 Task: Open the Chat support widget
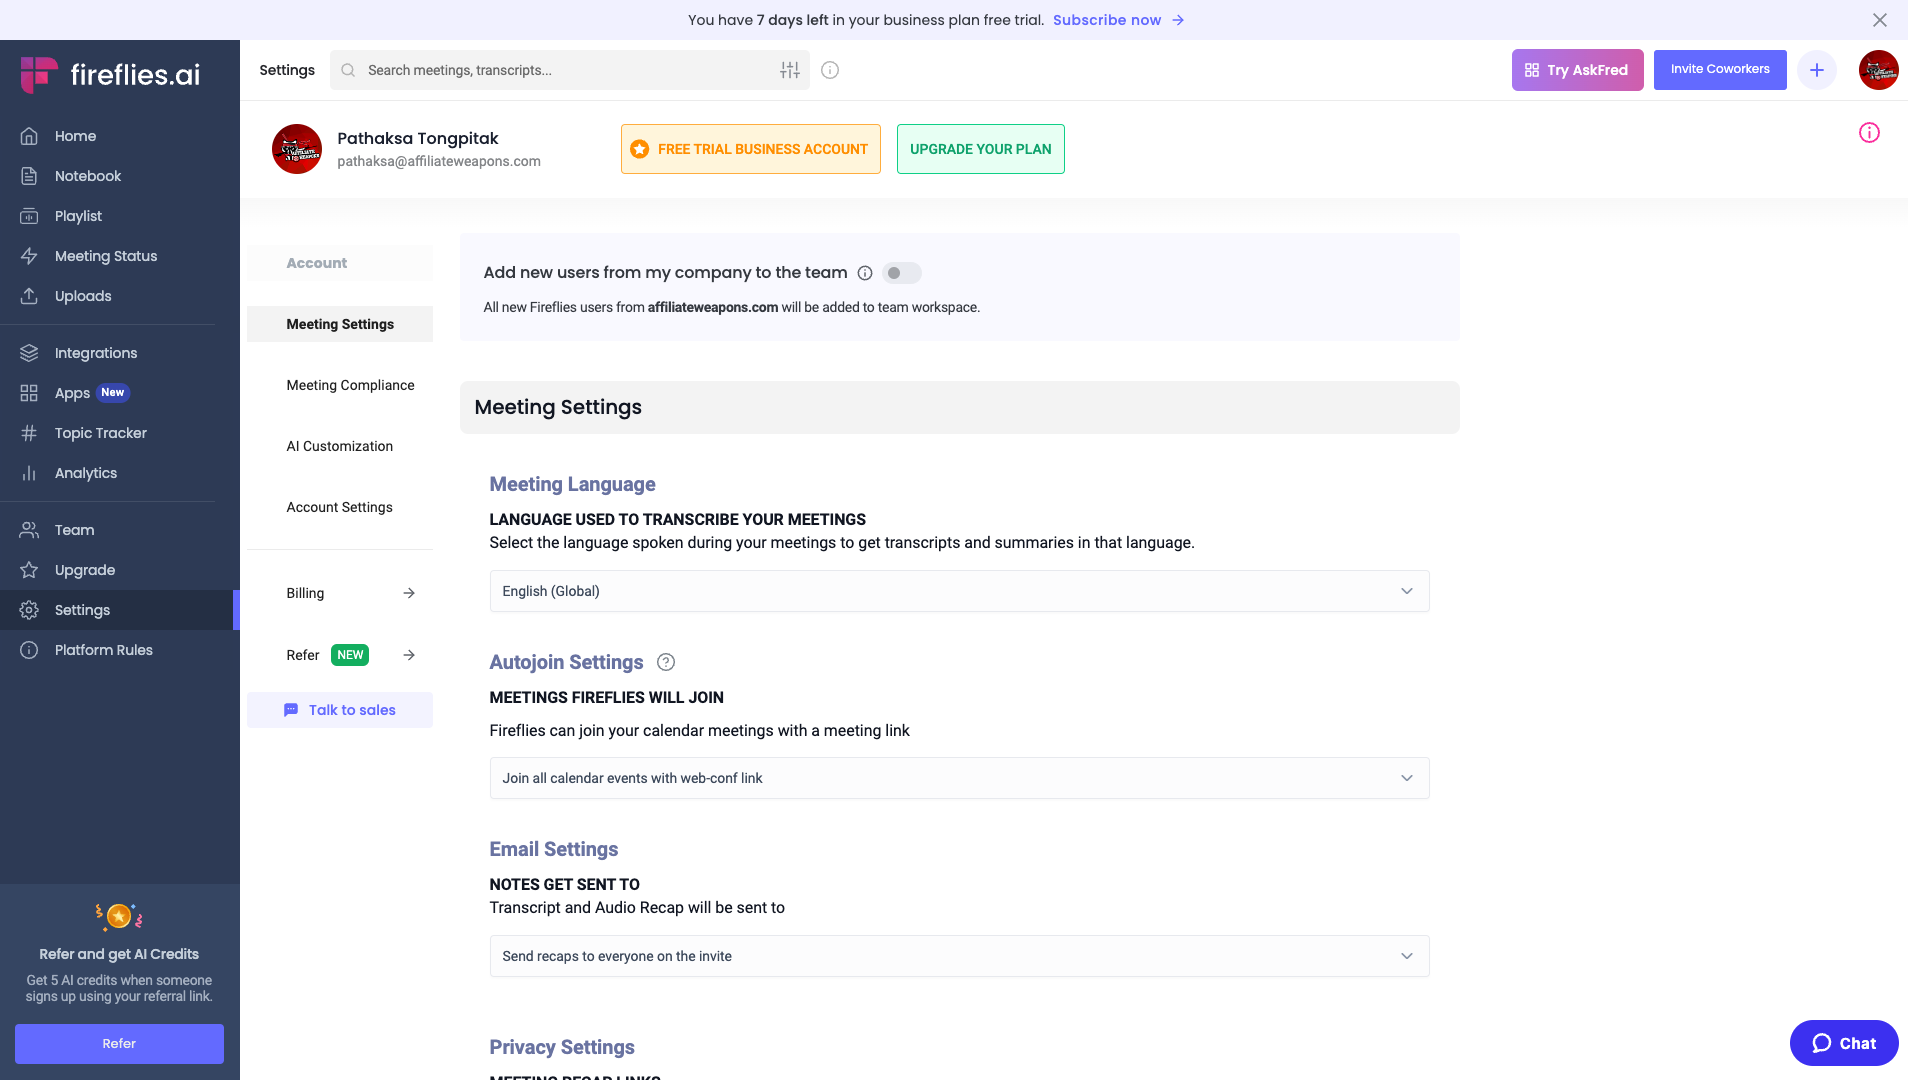click(x=1843, y=1043)
